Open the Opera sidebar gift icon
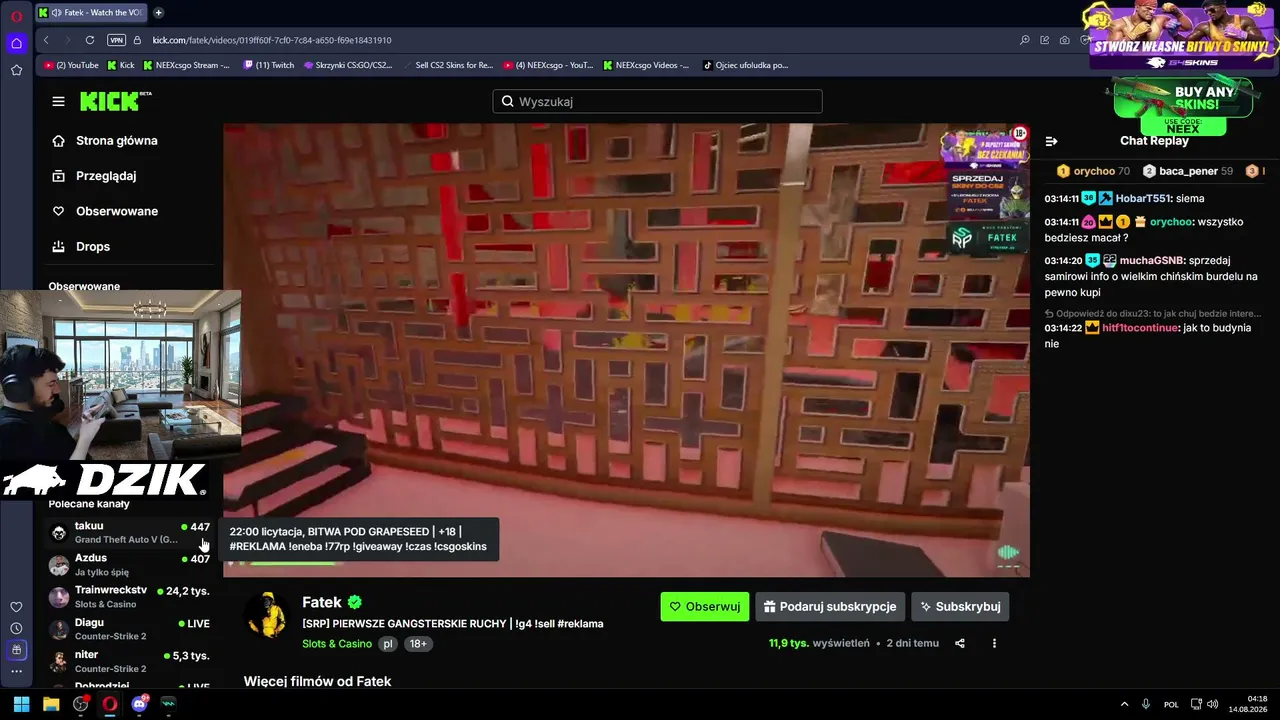1280x720 pixels. tap(16, 650)
